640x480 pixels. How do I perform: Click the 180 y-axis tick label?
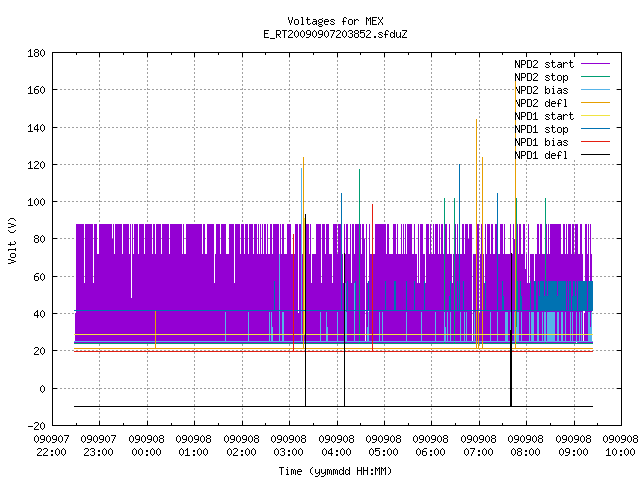tap(36, 53)
